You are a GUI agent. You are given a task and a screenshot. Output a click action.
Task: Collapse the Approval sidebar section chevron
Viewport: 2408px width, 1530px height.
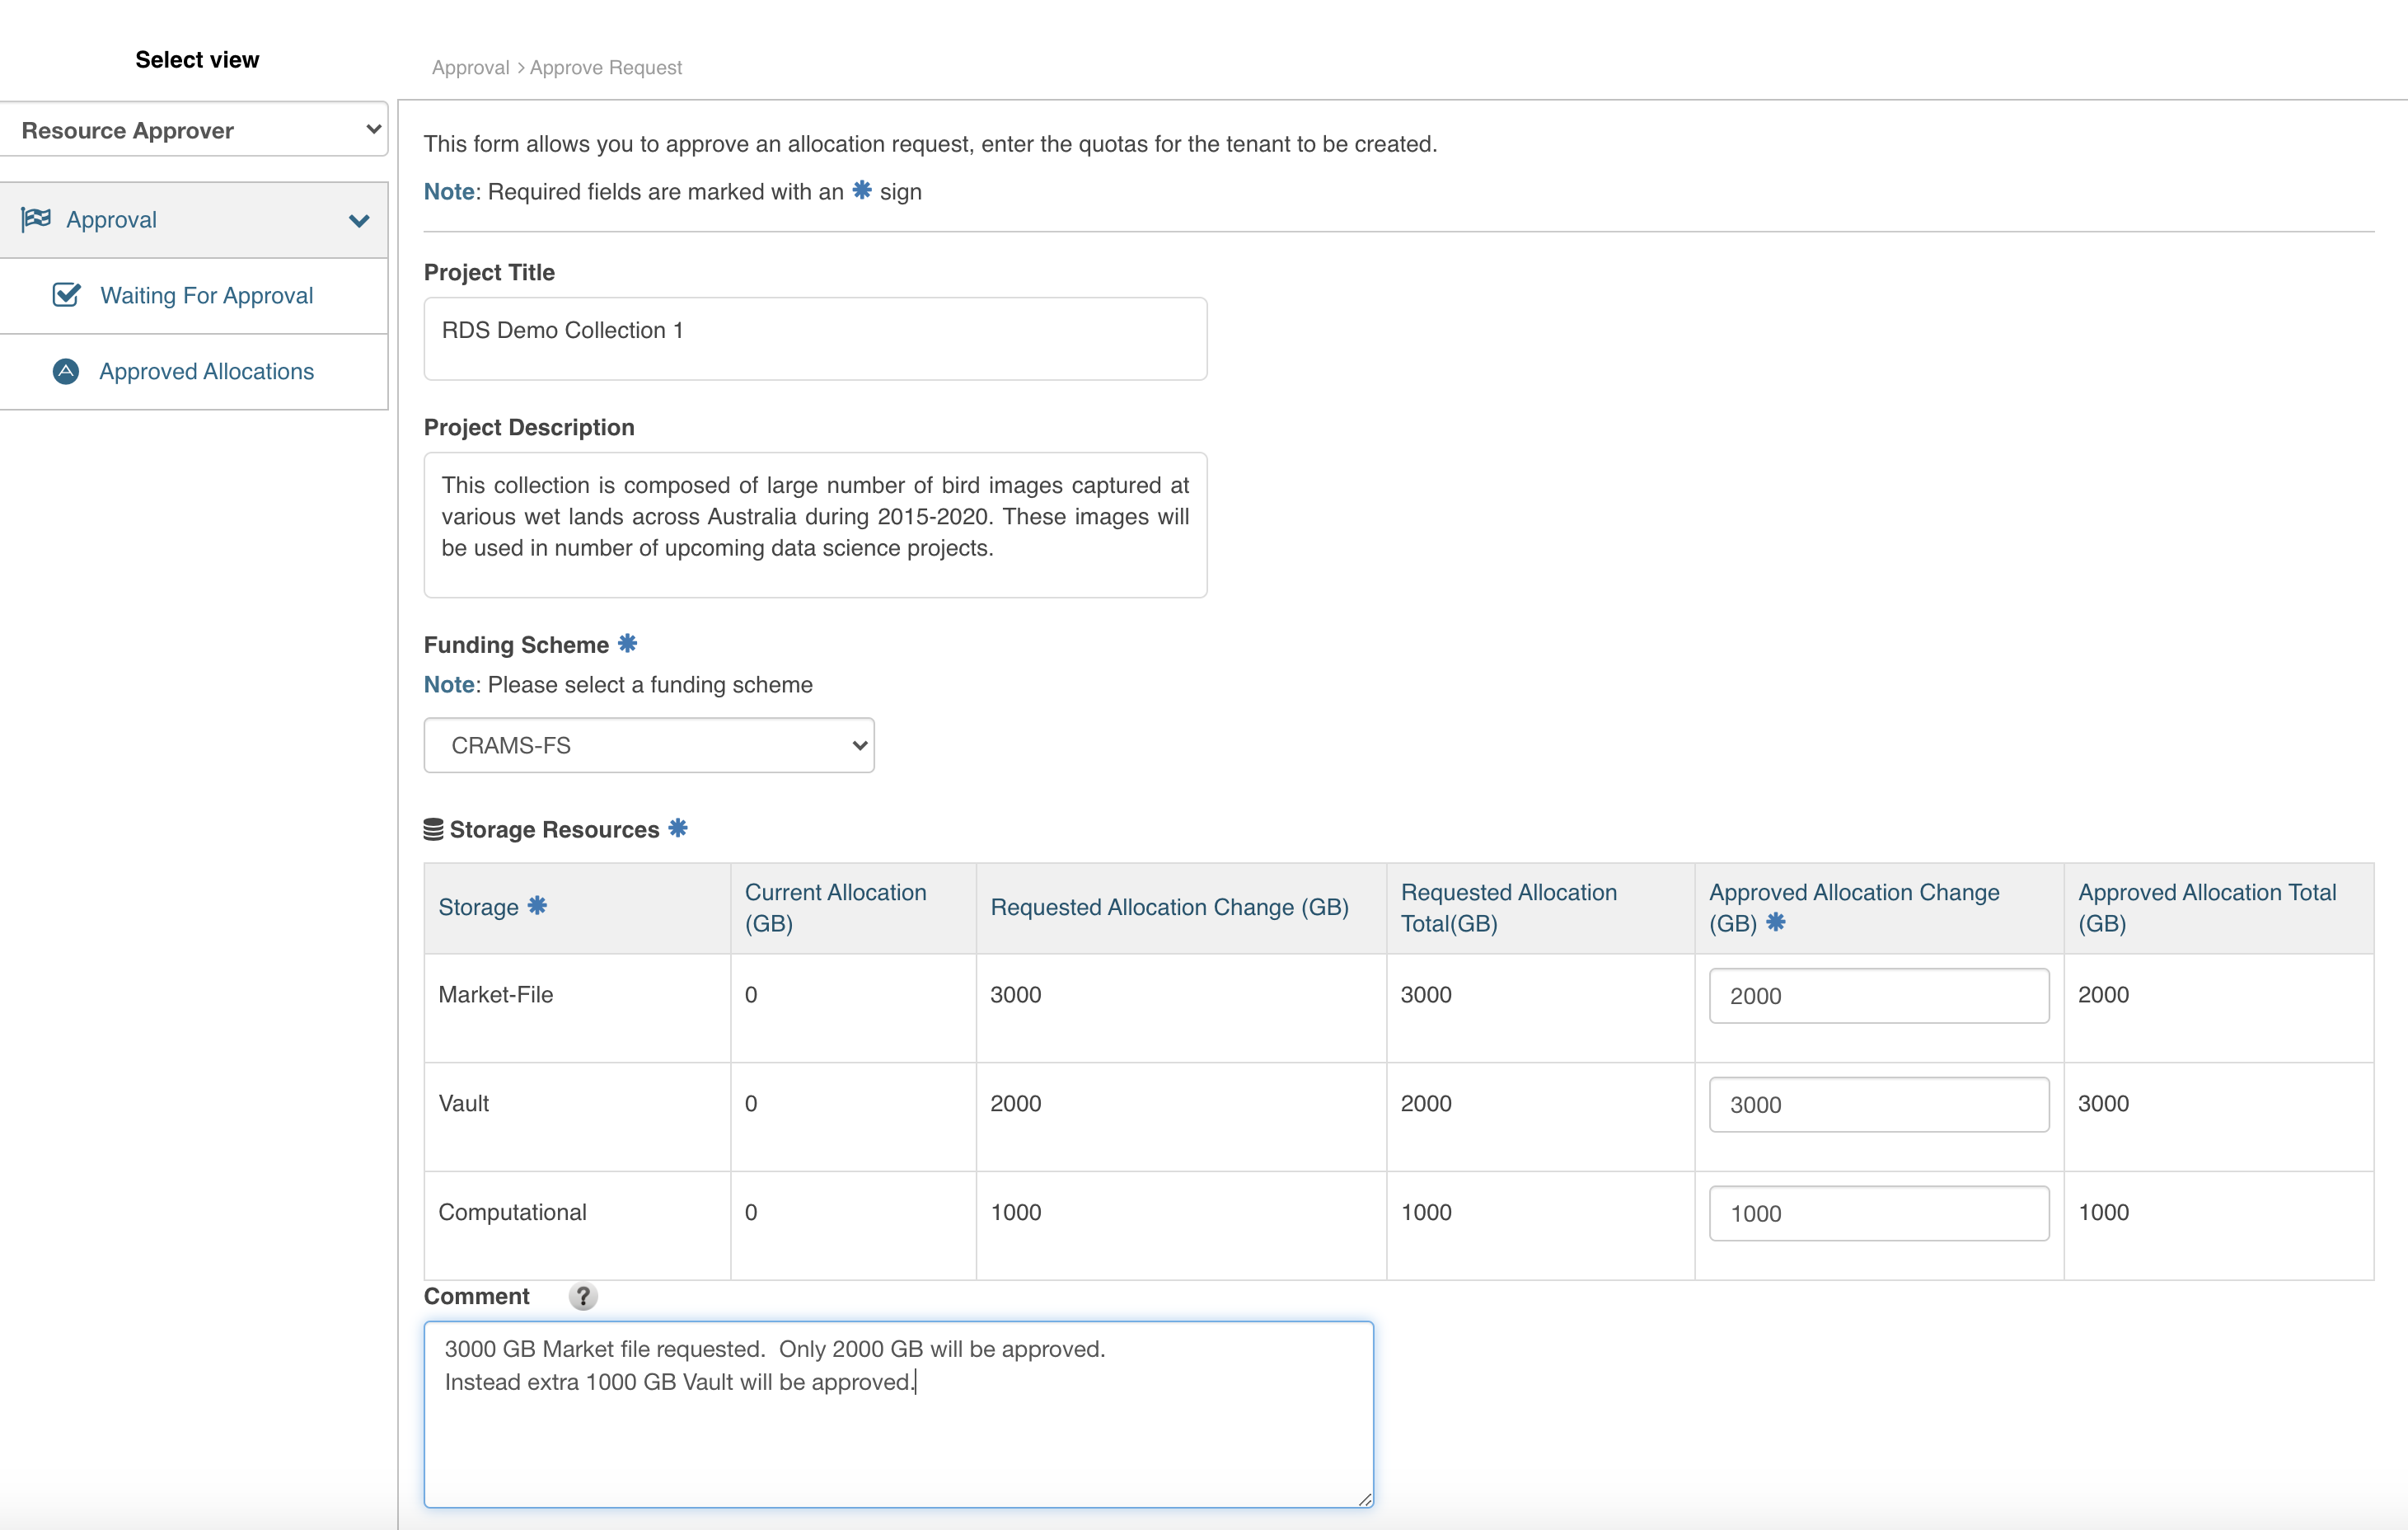[359, 220]
